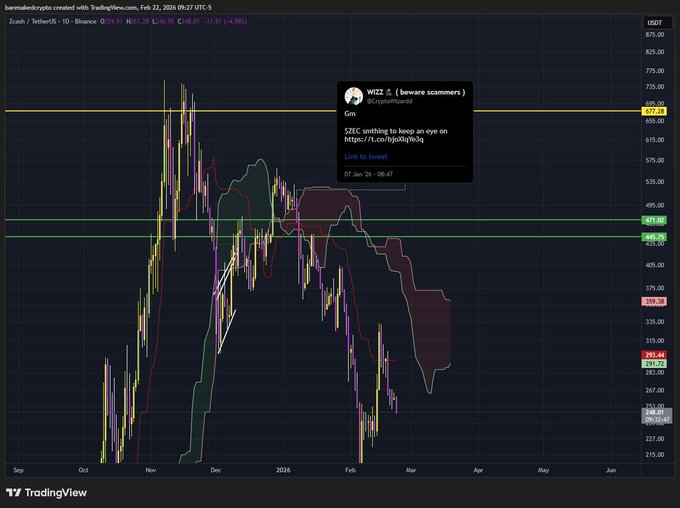Click the red 293.44 price label

pyautogui.click(x=654, y=355)
